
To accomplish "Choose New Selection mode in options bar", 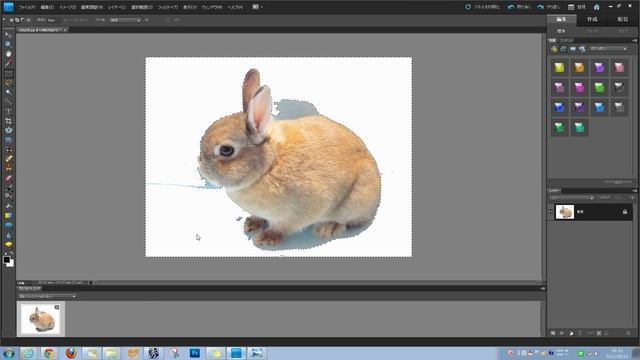I will pyautogui.click(x=12, y=20).
